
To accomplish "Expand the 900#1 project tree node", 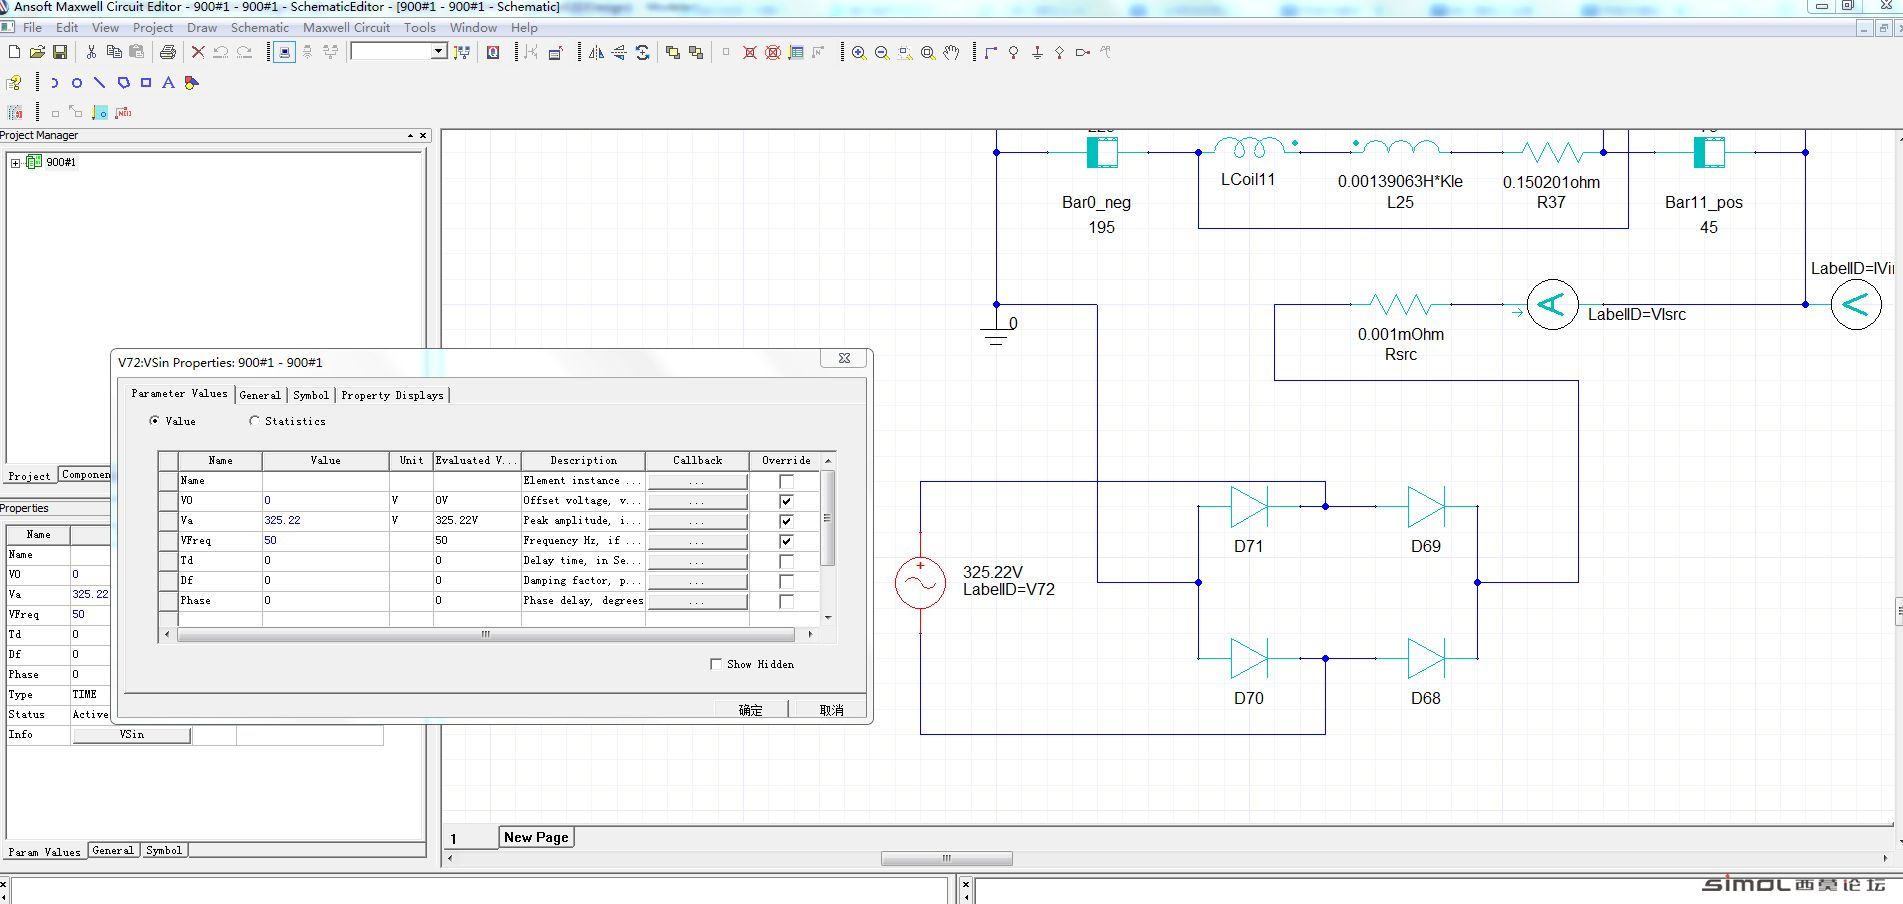I will [x=15, y=162].
